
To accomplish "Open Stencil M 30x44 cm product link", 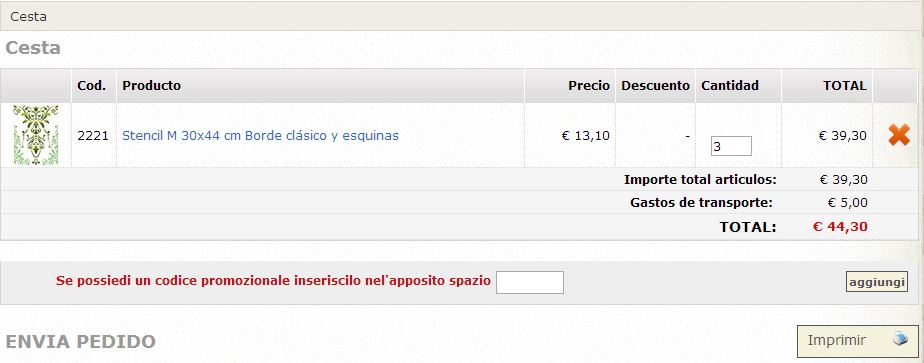I will (260, 136).
